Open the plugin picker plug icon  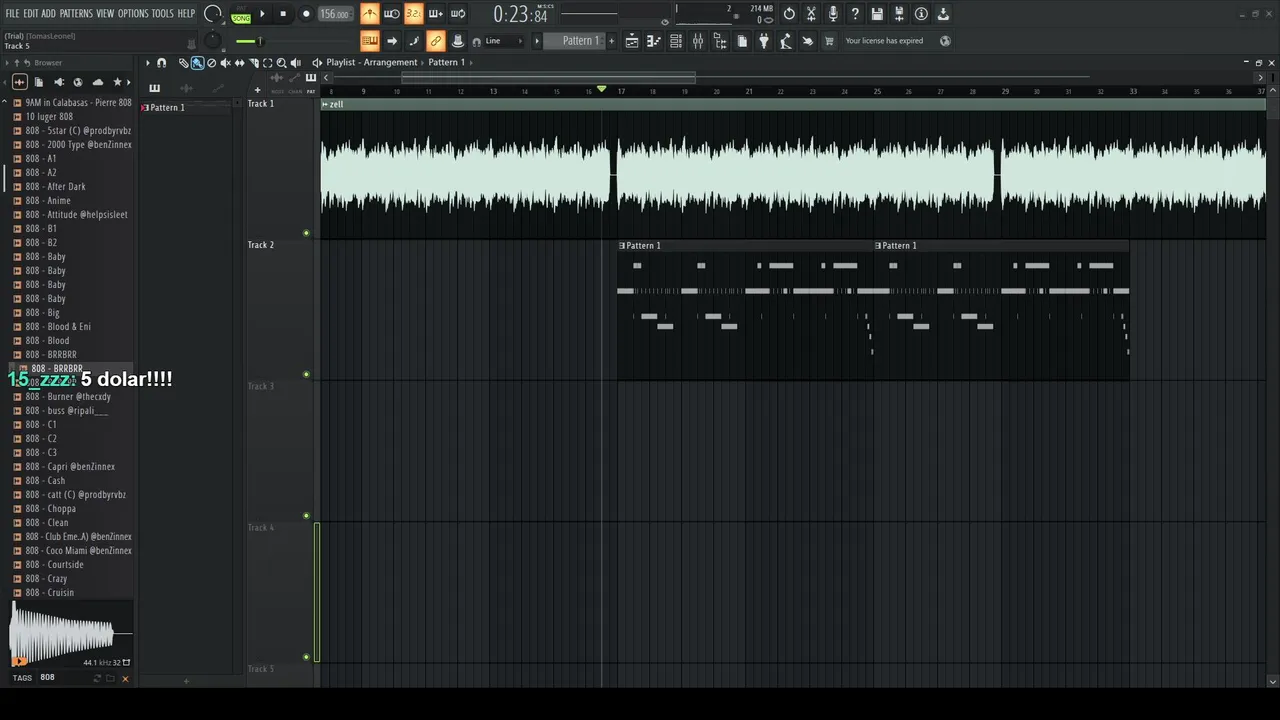point(764,41)
